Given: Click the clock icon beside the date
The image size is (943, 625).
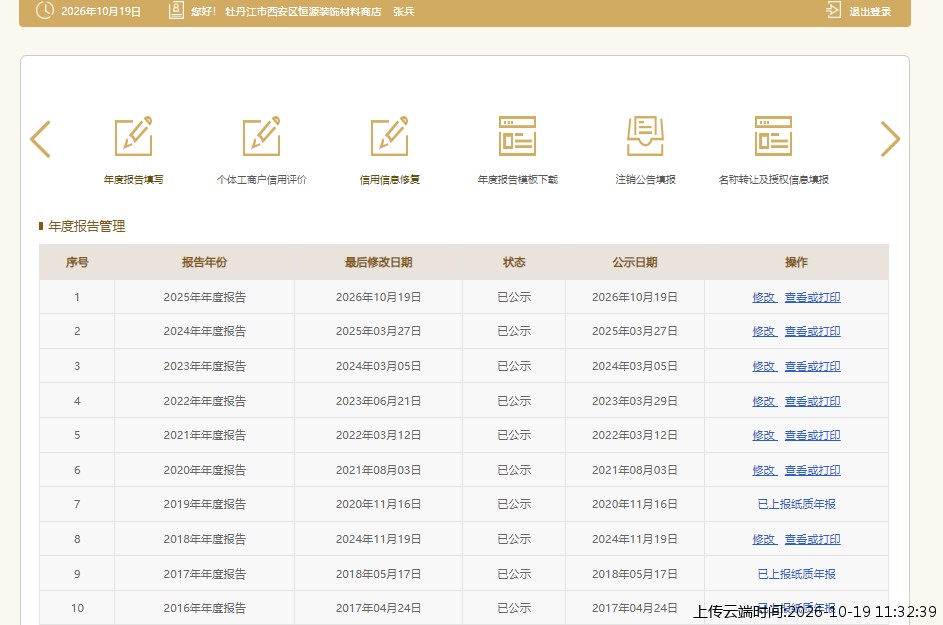Looking at the screenshot, I should [45, 10].
